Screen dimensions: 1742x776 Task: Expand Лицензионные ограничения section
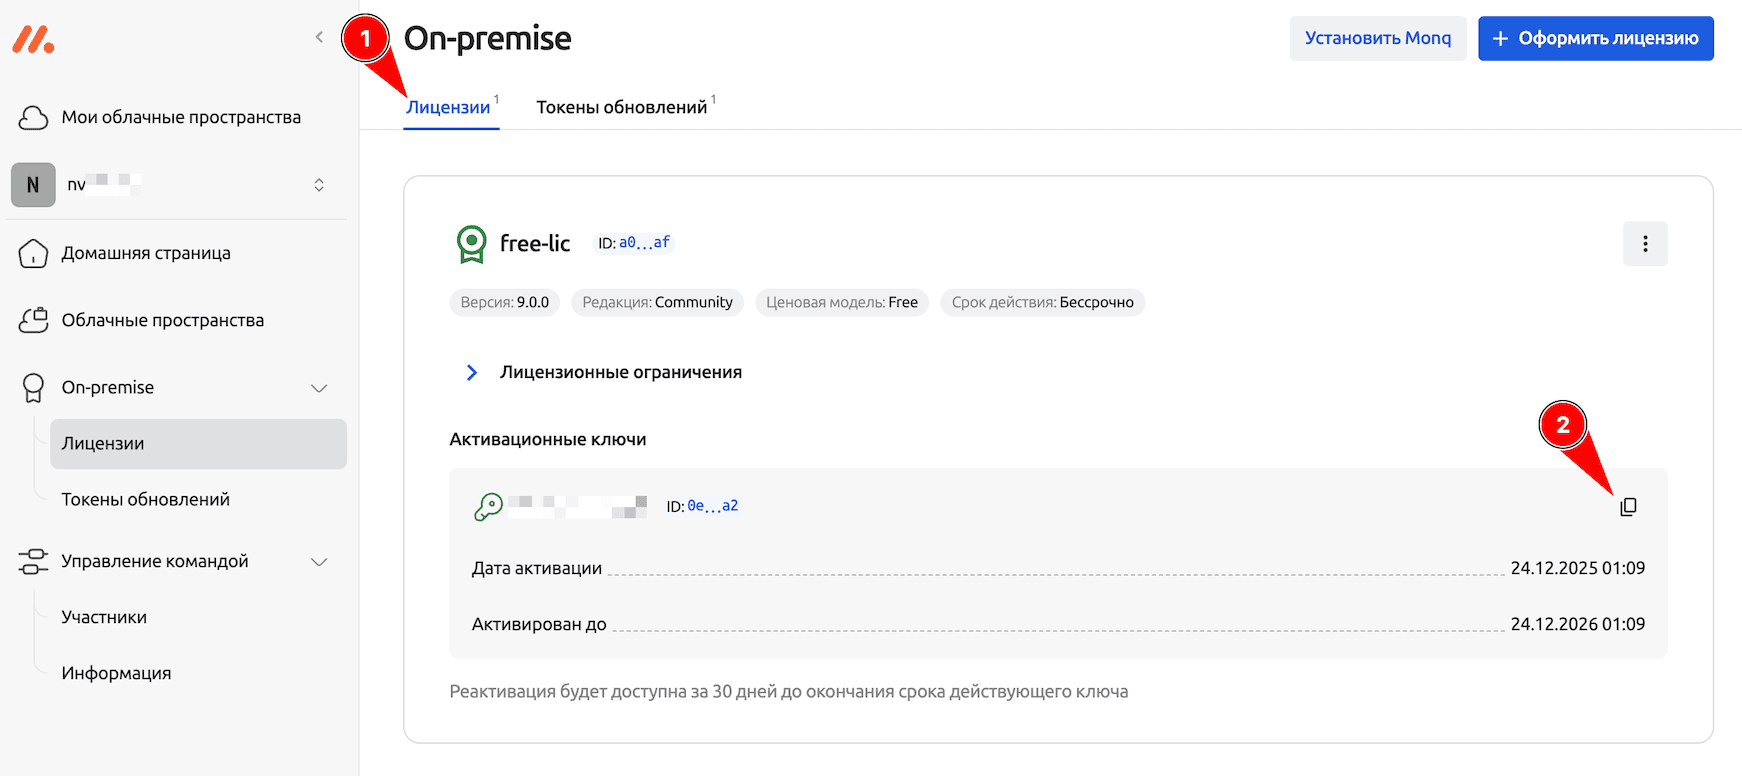472,372
